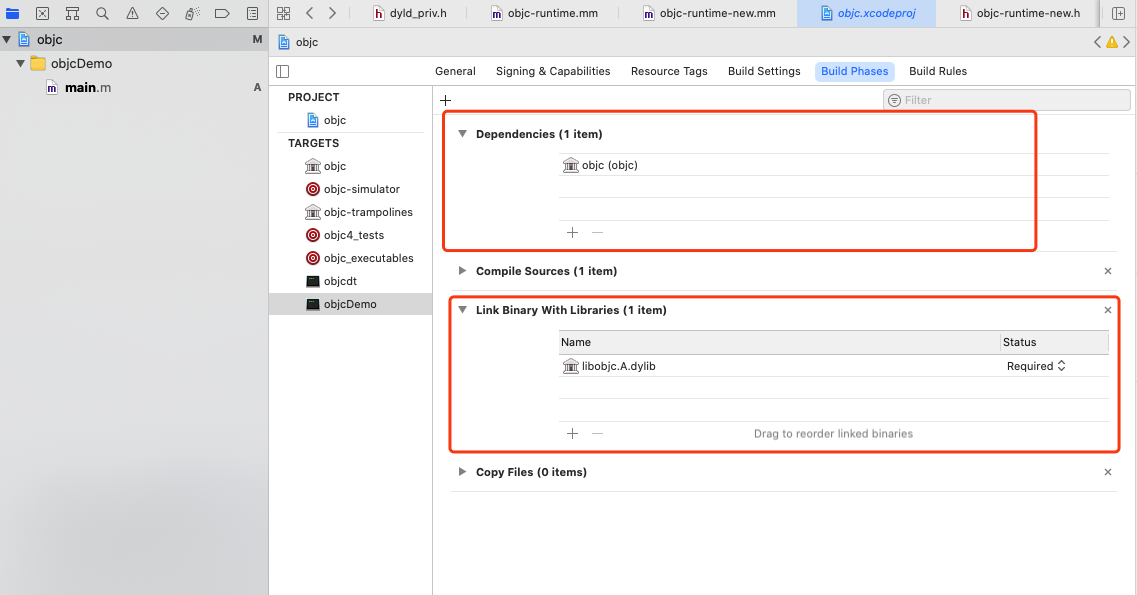Open the Report navigator
Screen dimensions: 1137x595
coord(252,13)
